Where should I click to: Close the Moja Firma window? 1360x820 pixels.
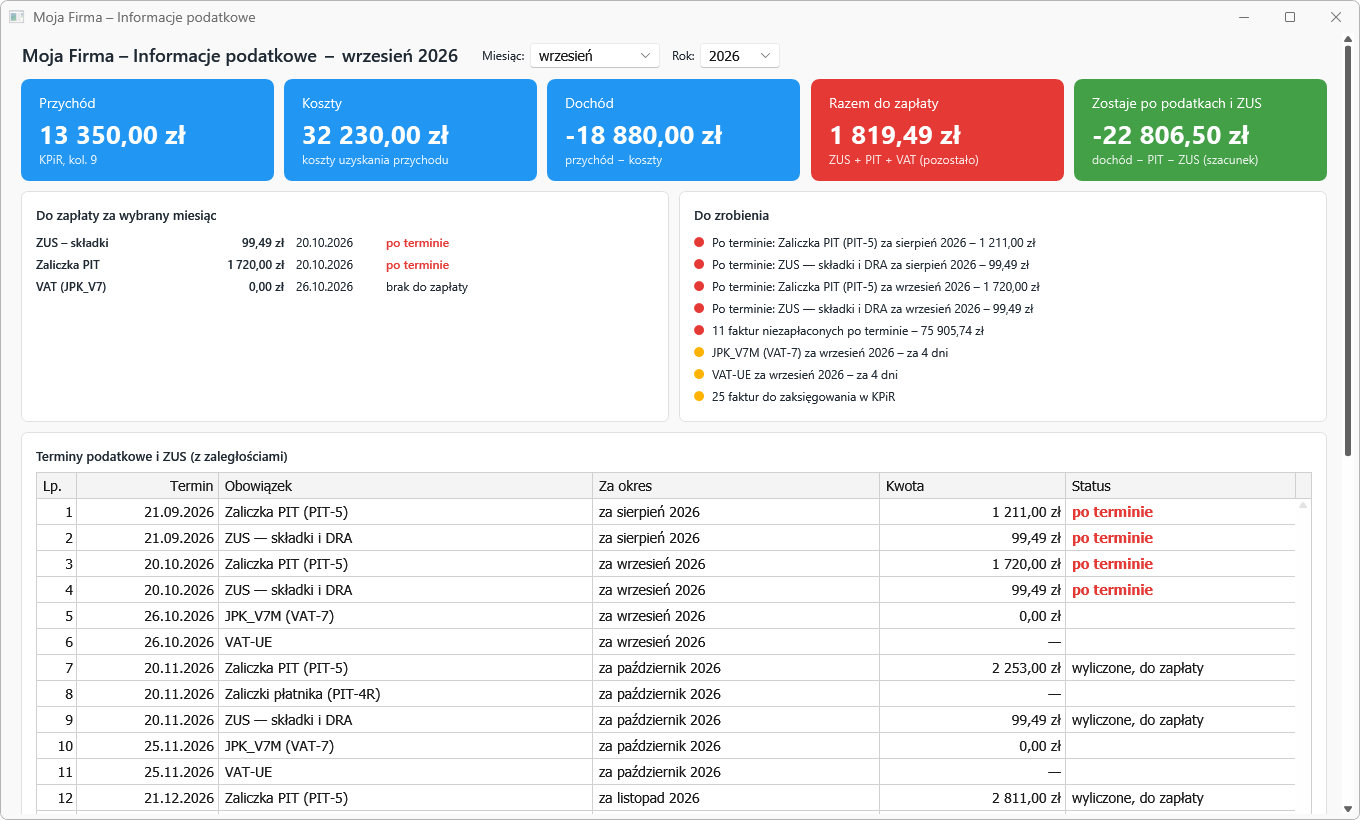pos(1336,17)
